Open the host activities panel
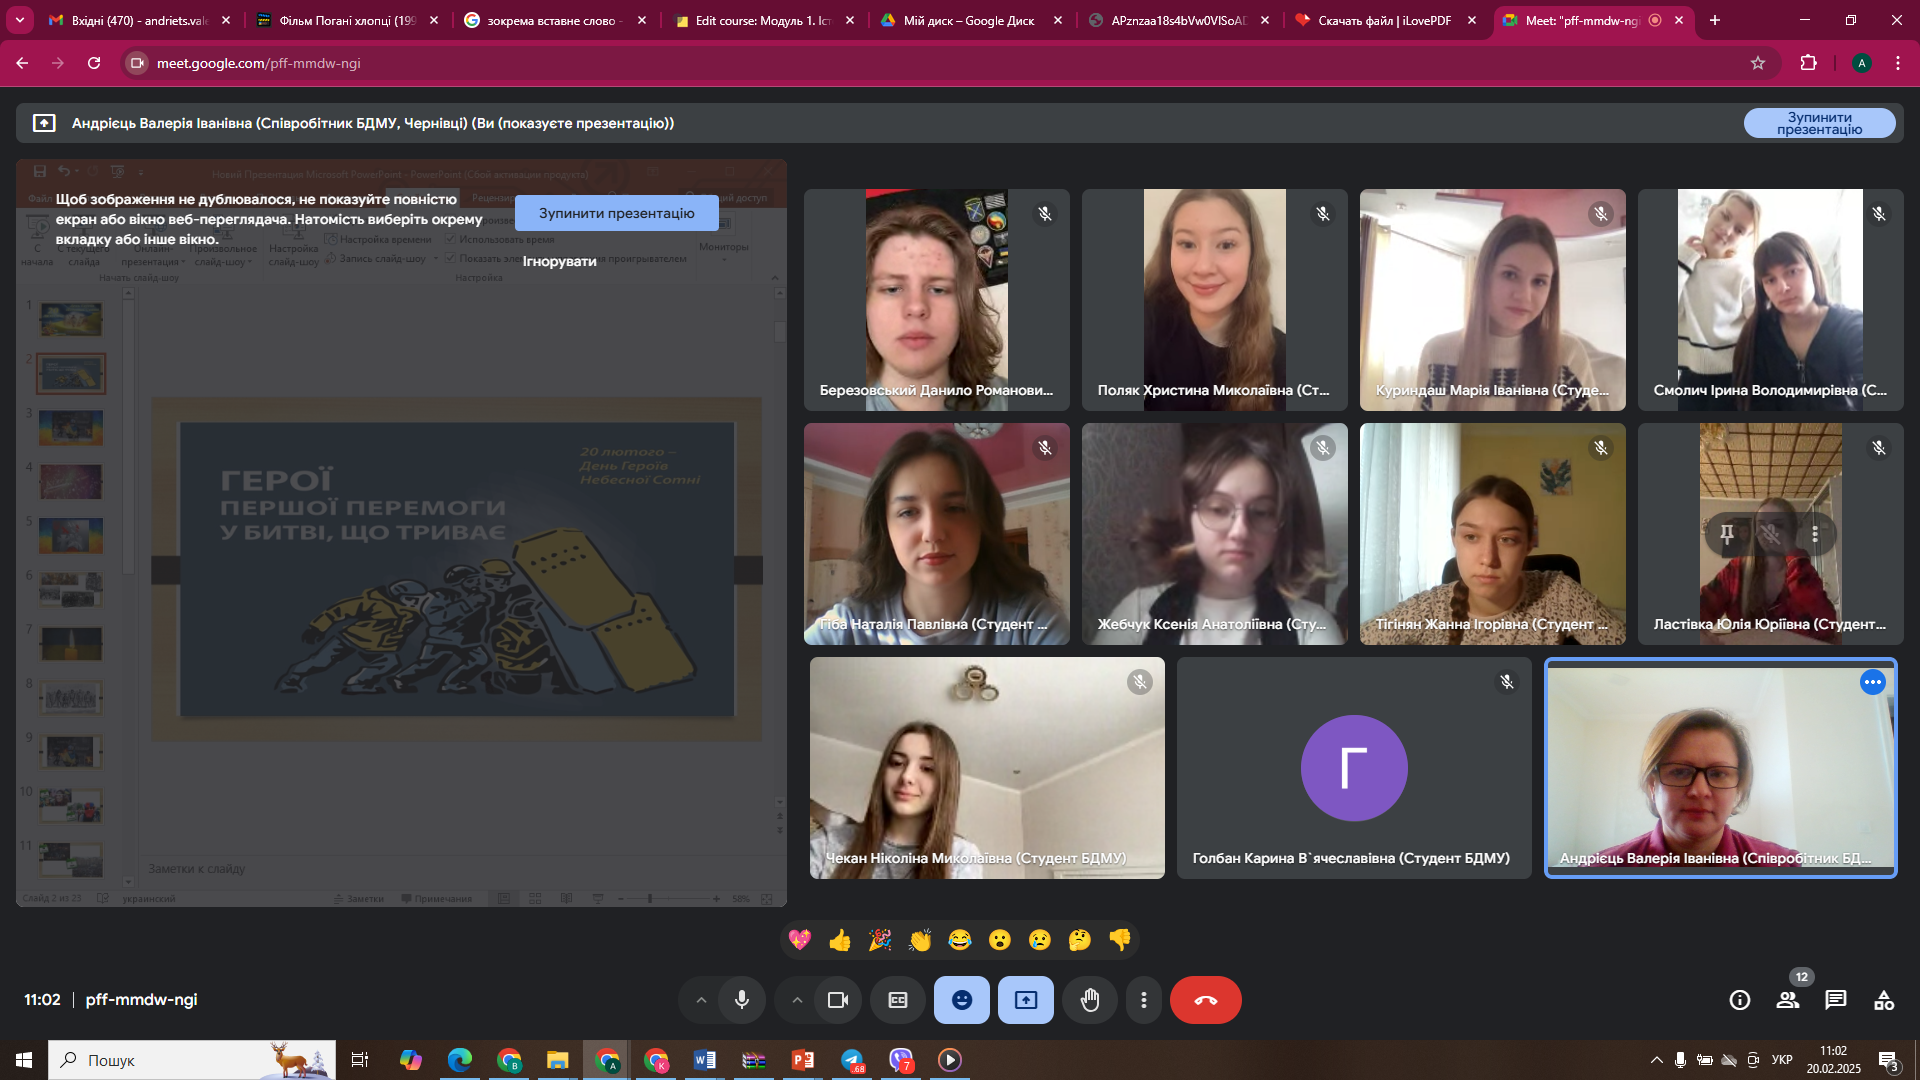The width and height of the screenshot is (1920, 1080). (1884, 1000)
